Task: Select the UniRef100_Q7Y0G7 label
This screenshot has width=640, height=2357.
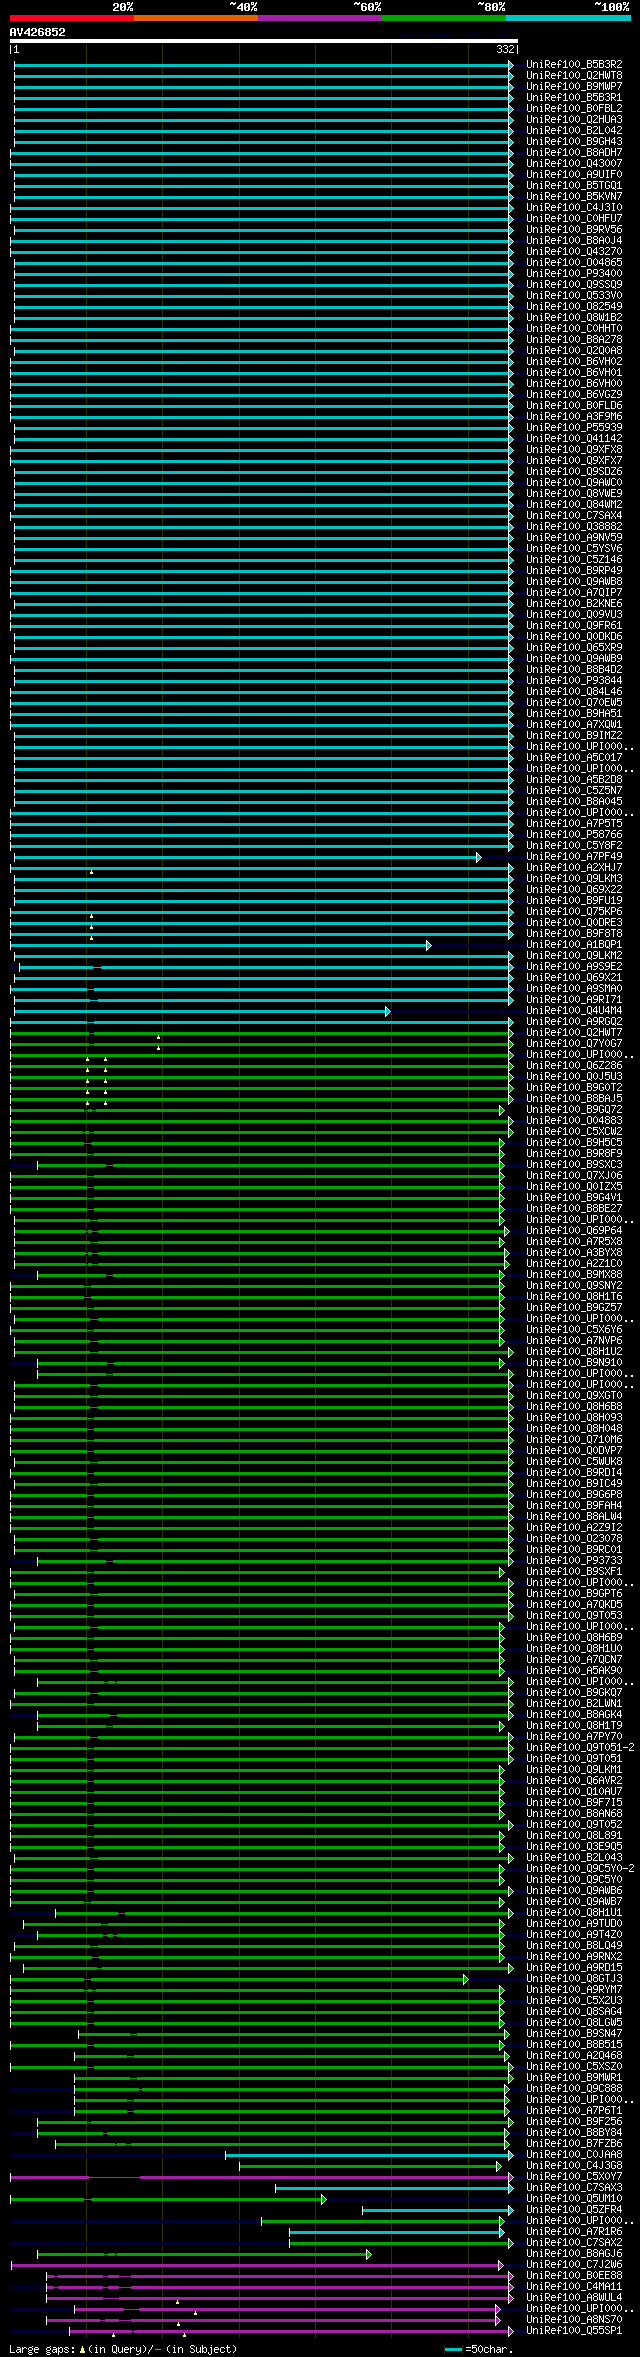Action: click(574, 1044)
